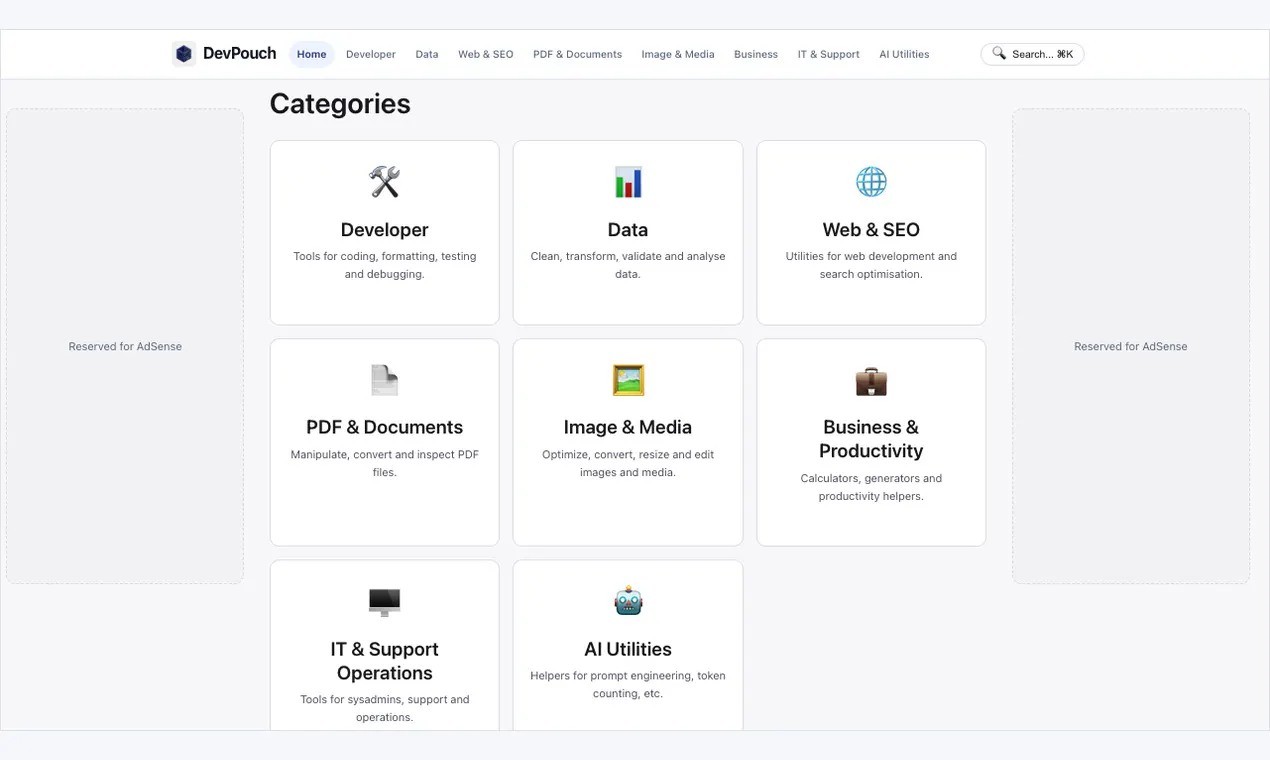The height and width of the screenshot is (760, 1270).
Task: Click the bar chart Data icon
Action: pos(628,182)
